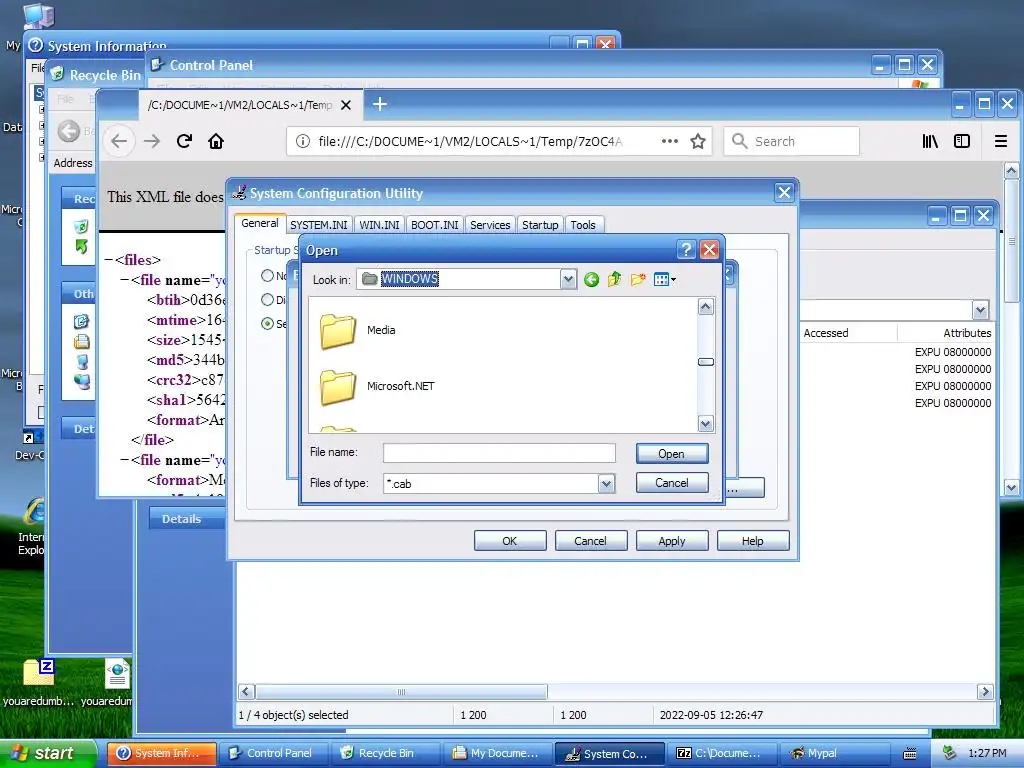This screenshot has height=768, width=1024.
Task: Expand the Files of type dropdown
Action: click(x=606, y=483)
